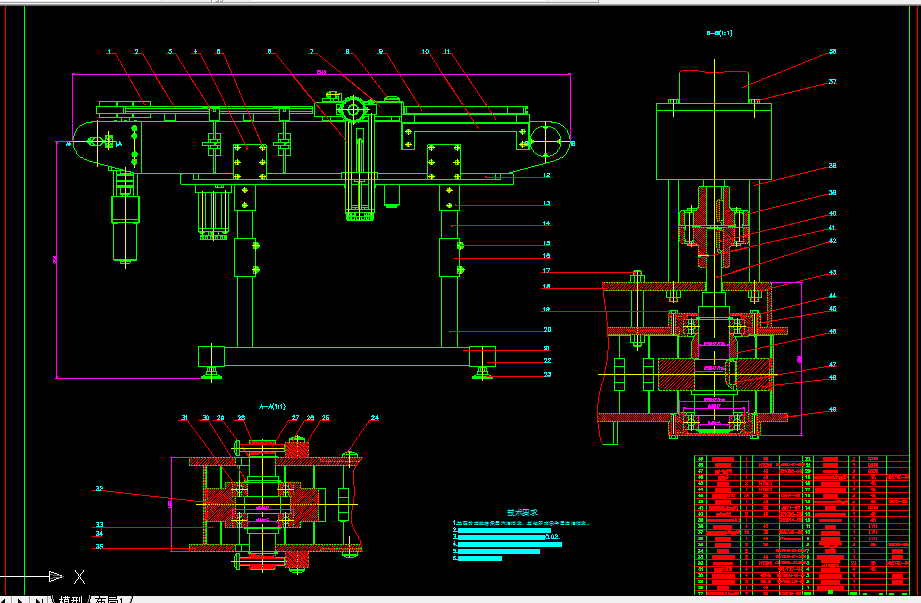Select part callout number 22
This screenshot has height=603, width=921.
[547, 361]
